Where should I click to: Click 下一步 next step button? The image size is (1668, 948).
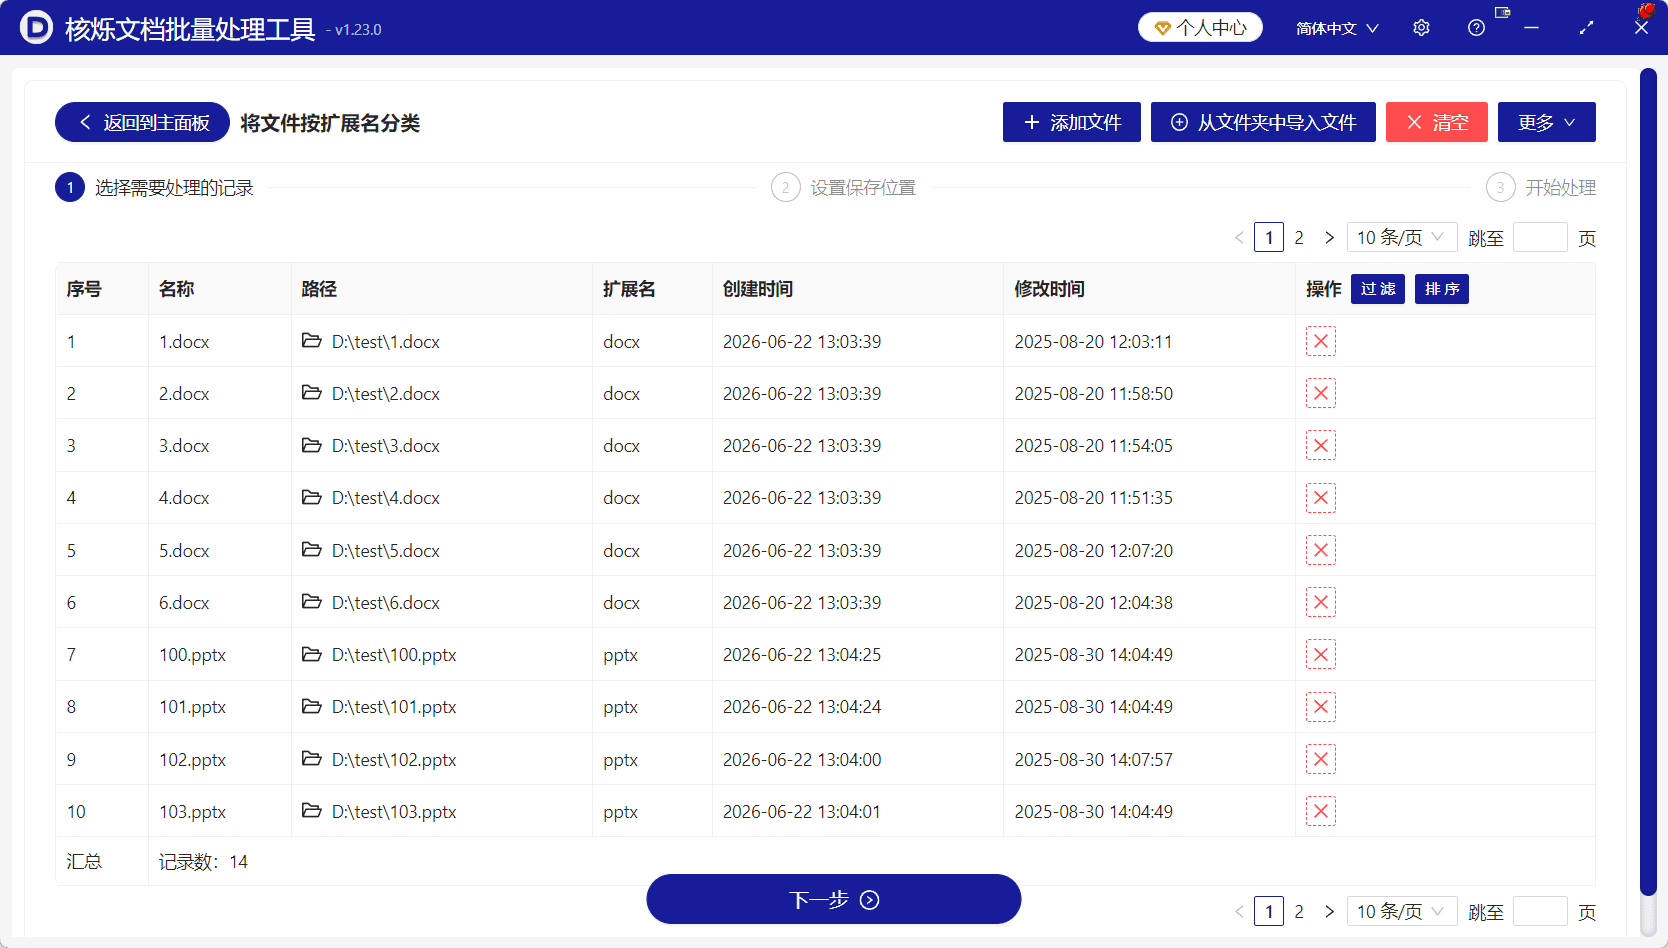click(834, 899)
